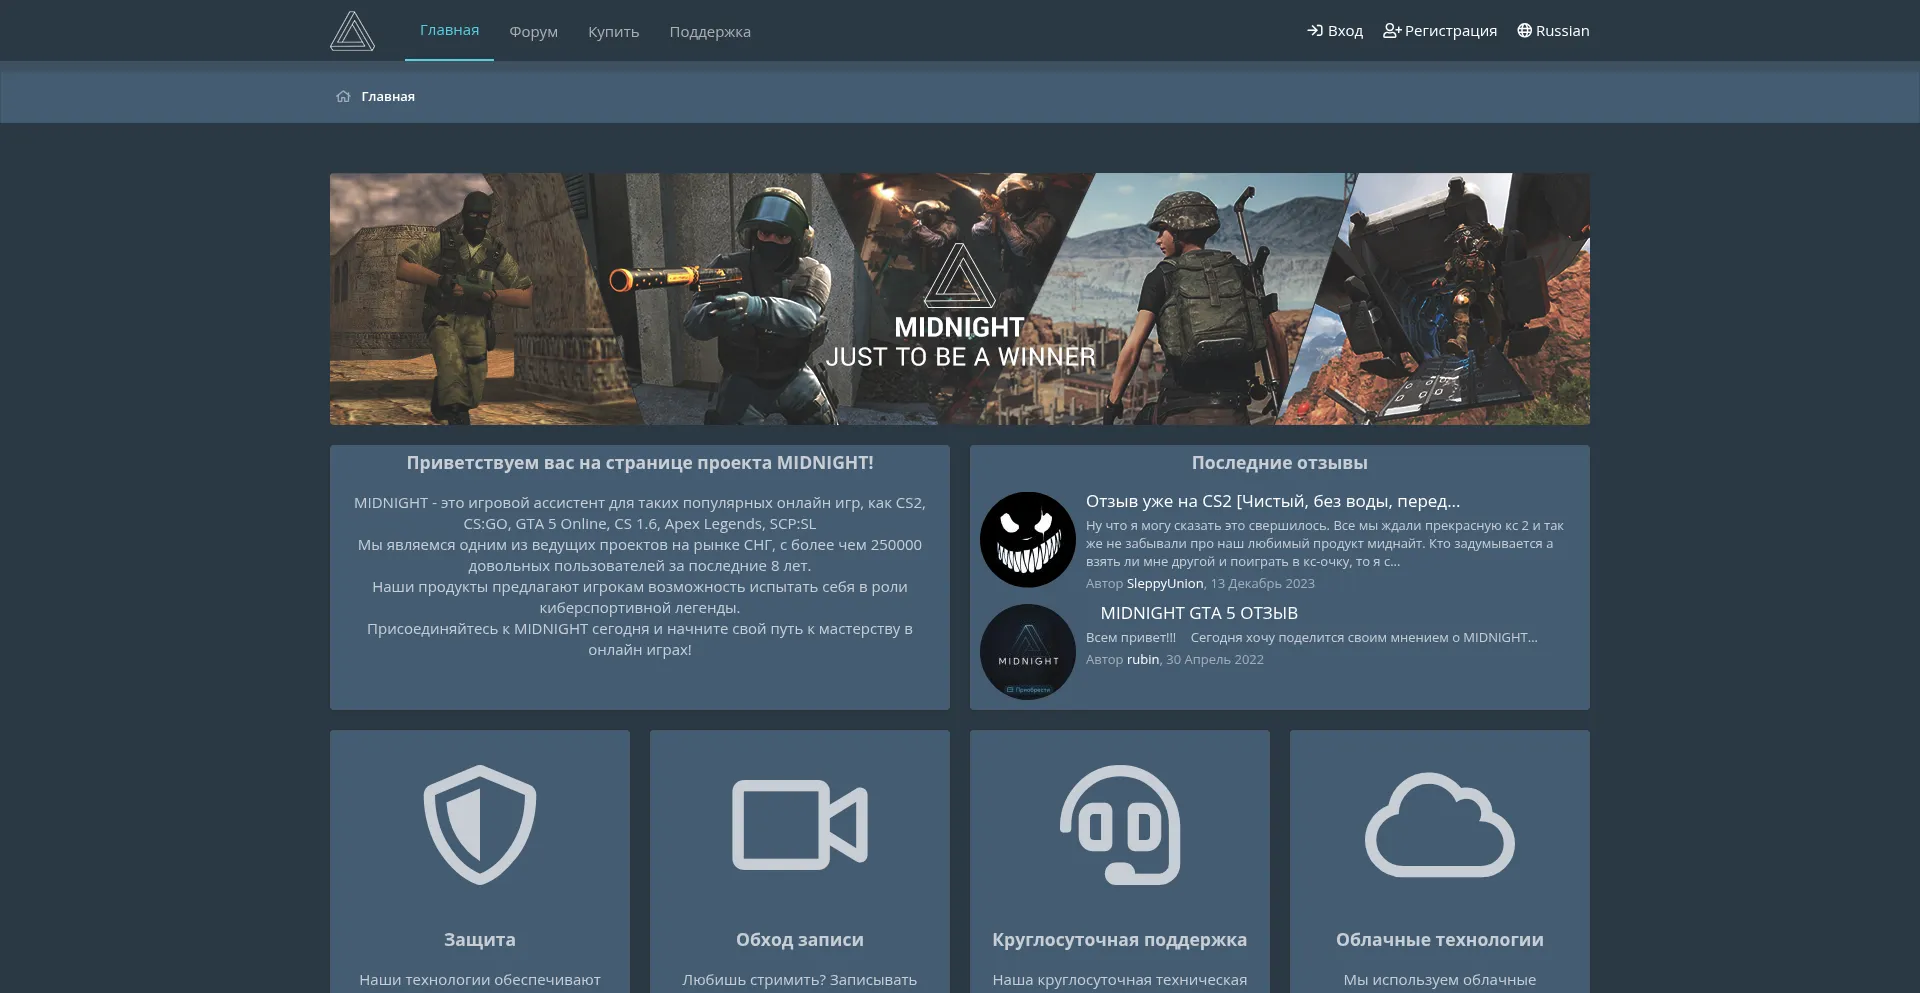
Task: Click the author name SleppyUnion
Action: (x=1165, y=584)
